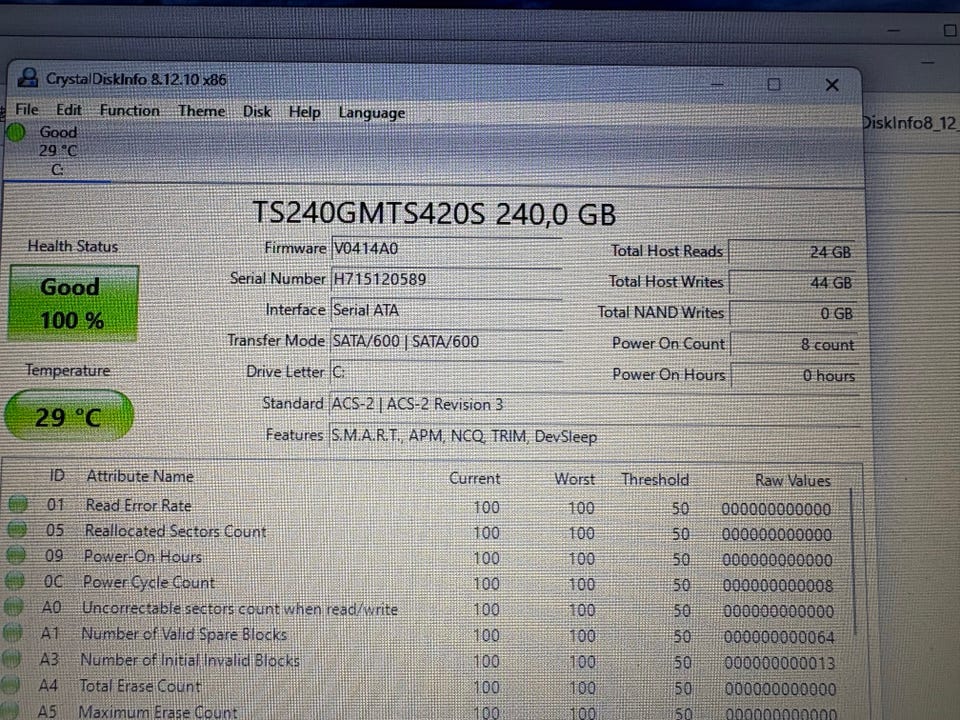Open the File menu
The width and height of the screenshot is (960, 720).
[x=26, y=110]
